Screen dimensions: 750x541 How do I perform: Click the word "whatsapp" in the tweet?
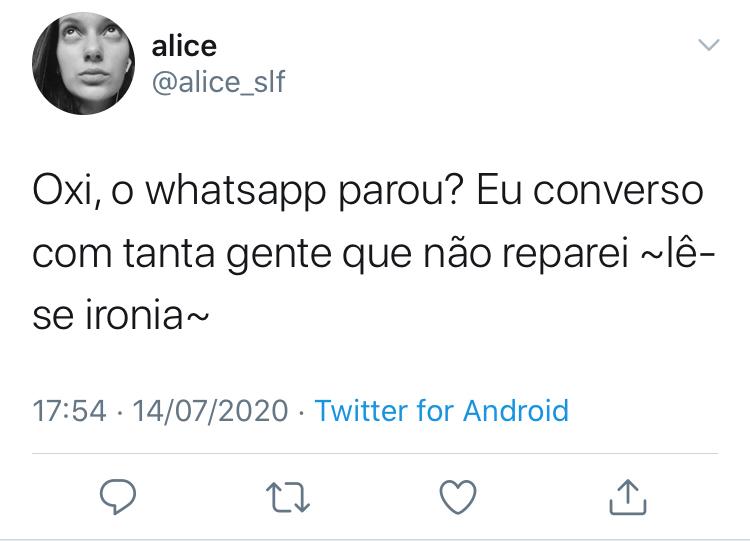[236, 192]
